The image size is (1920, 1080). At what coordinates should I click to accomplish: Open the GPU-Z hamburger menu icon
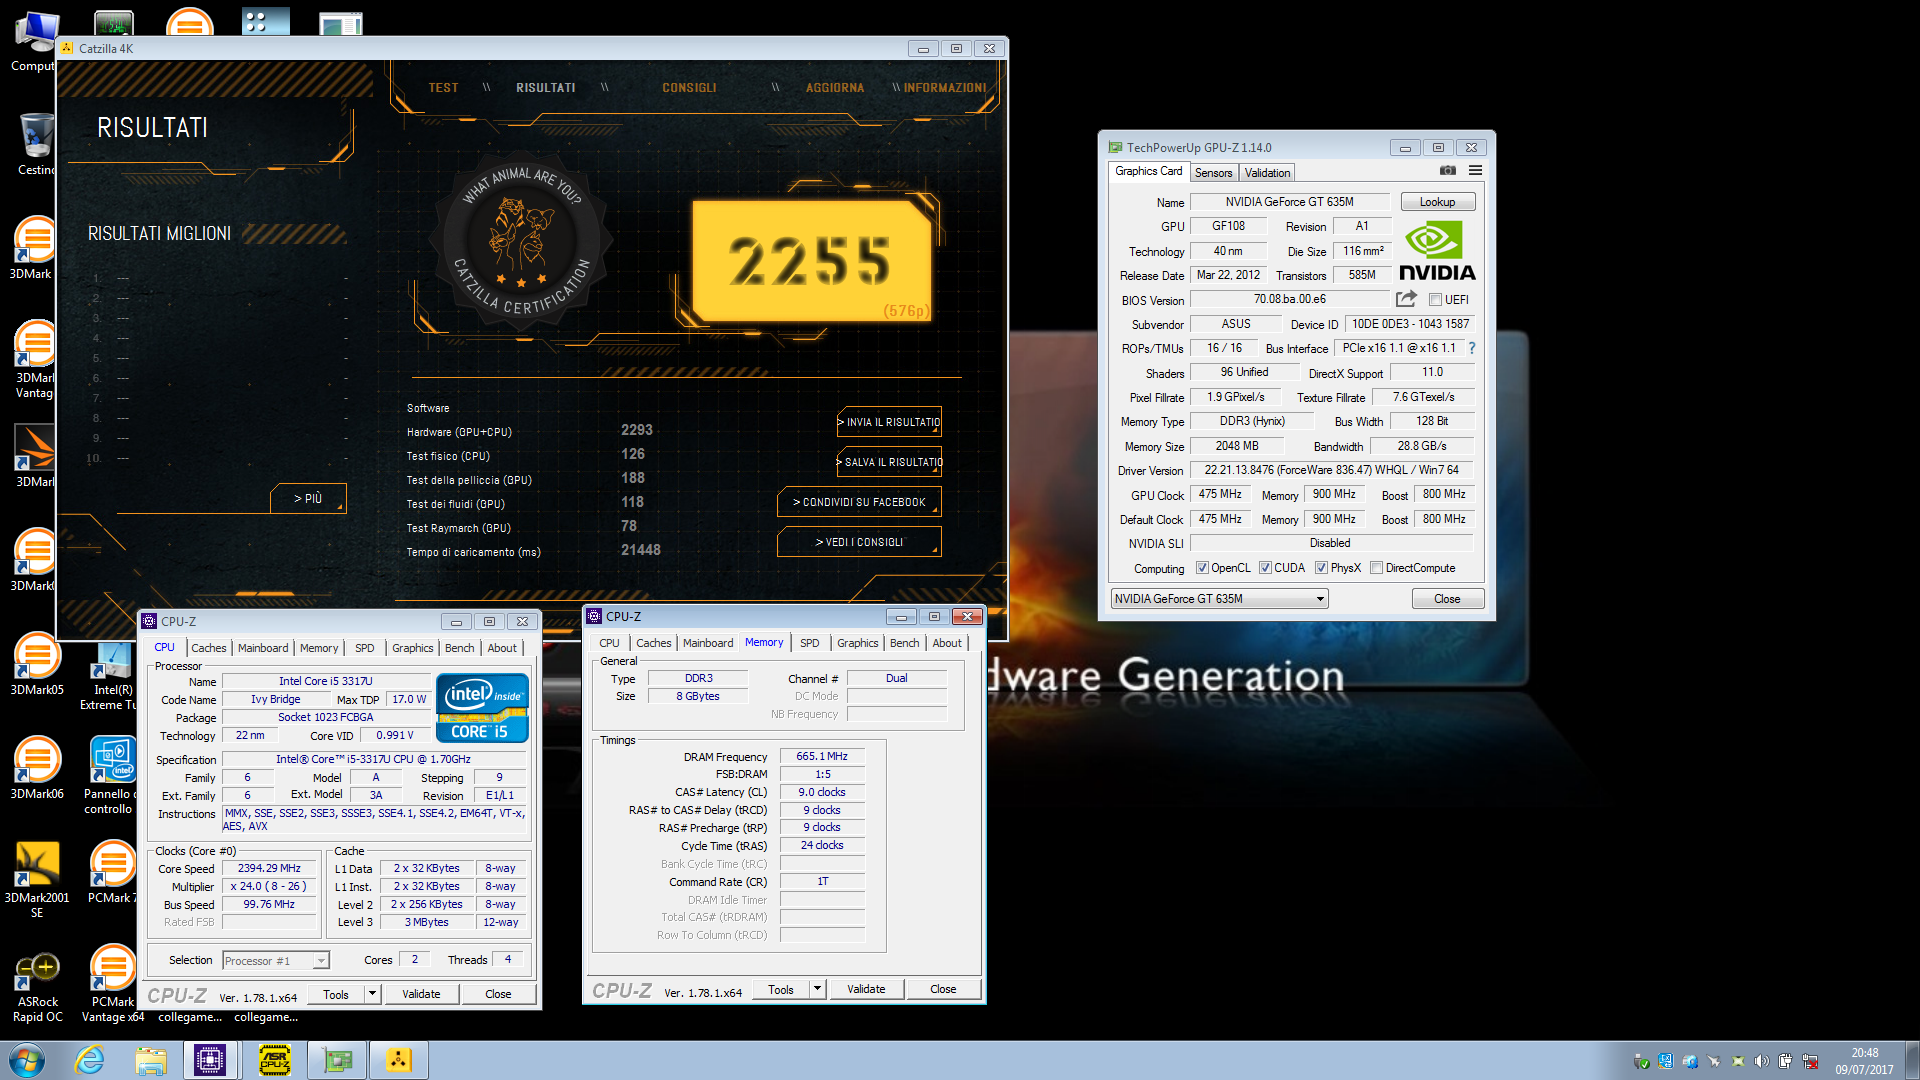(1475, 171)
